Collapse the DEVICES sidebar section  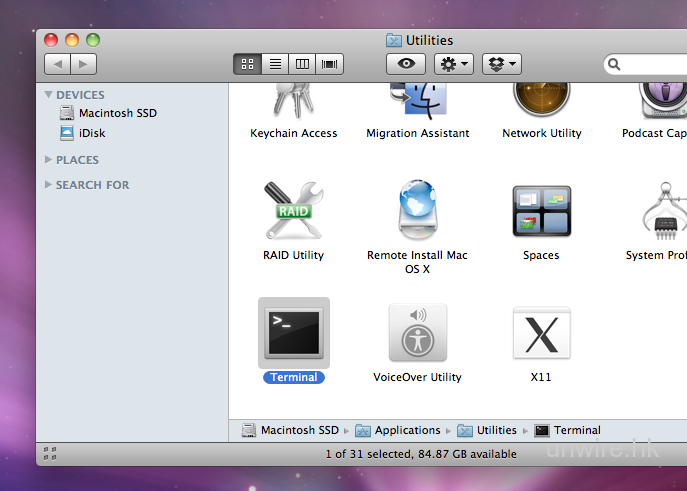coord(49,95)
